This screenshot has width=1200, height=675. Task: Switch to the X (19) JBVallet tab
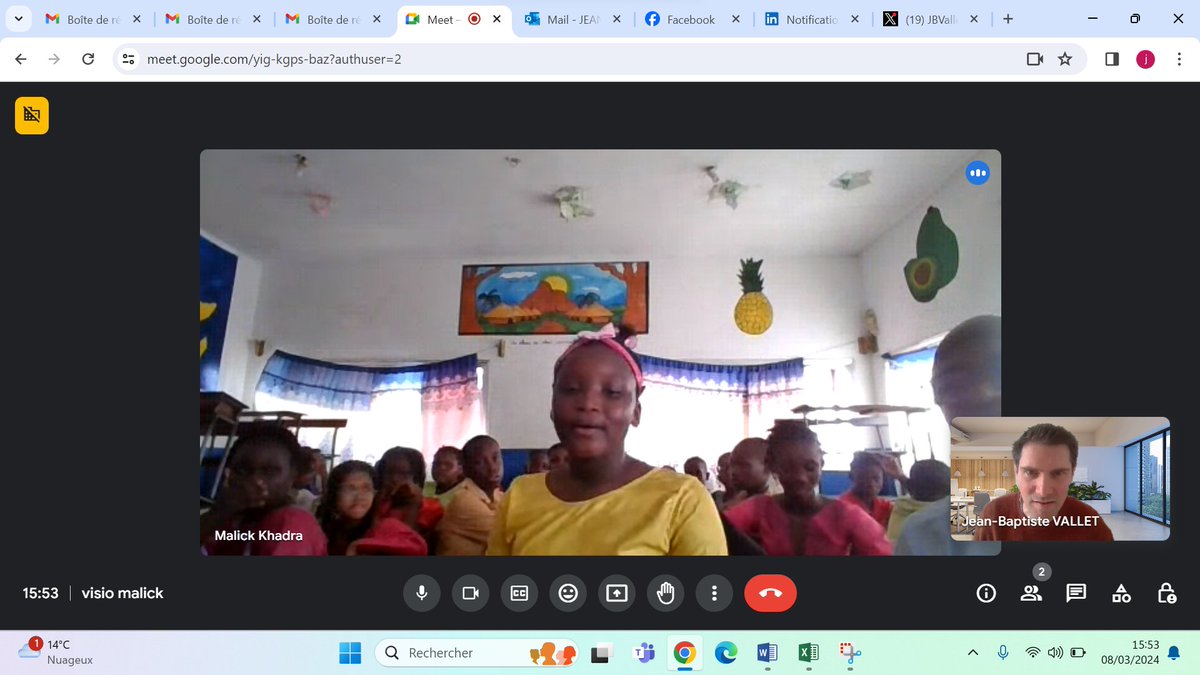click(x=930, y=19)
